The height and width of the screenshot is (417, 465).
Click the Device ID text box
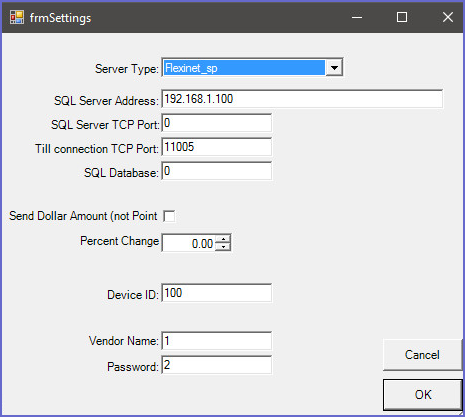point(217,293)
